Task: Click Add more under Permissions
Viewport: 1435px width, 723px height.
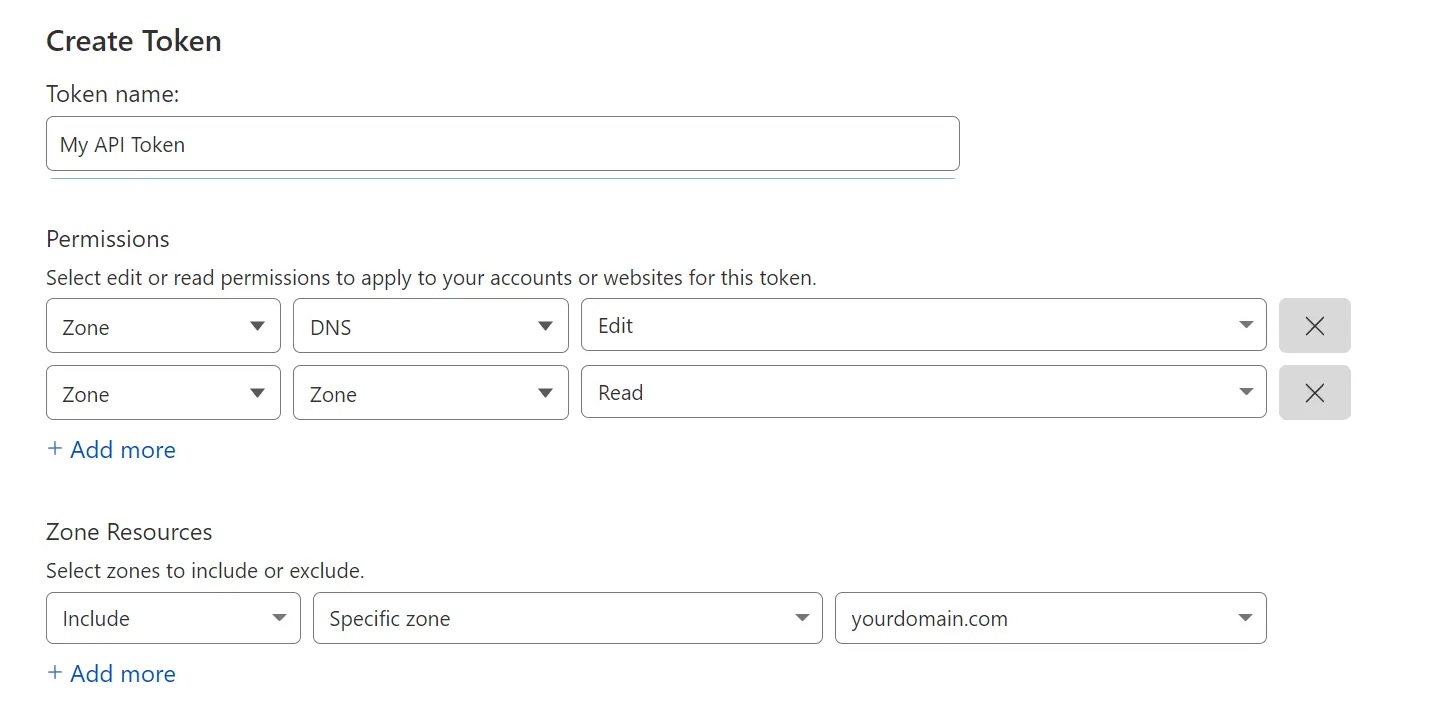Action: (x=111, y=449)
